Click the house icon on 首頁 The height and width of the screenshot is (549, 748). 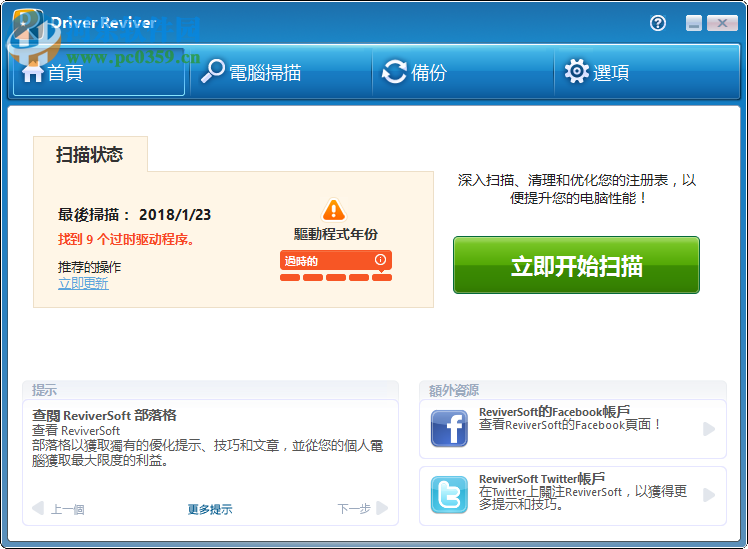pyautogui.click(x=33, y=72)
